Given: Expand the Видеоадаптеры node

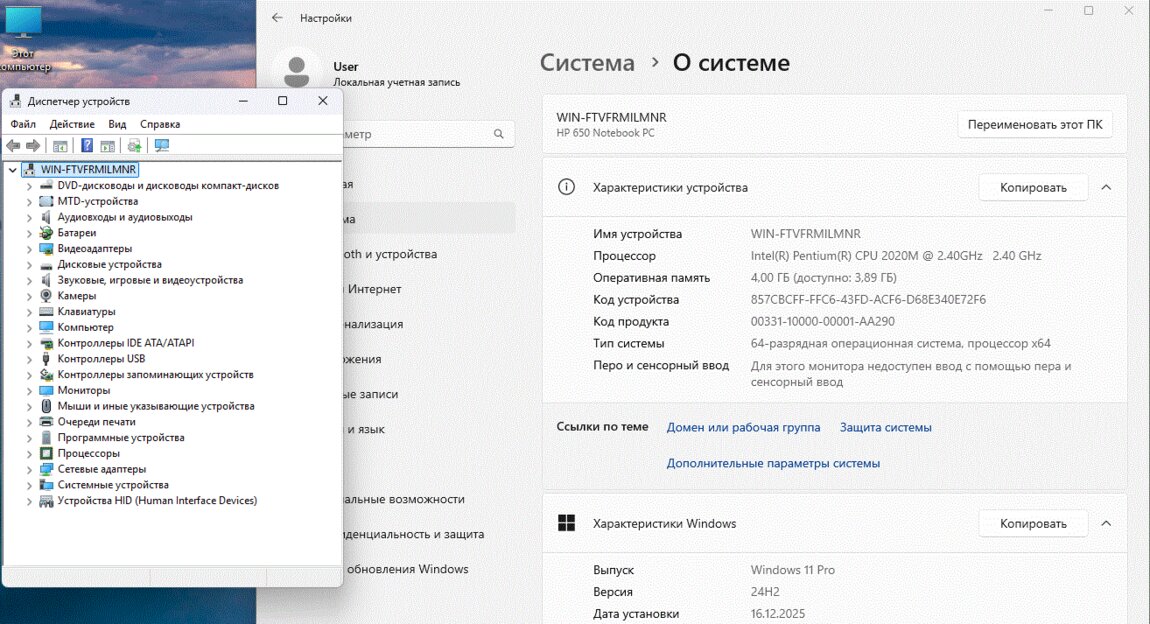Looking at the screenshot, I should click(x=29, y=249).
